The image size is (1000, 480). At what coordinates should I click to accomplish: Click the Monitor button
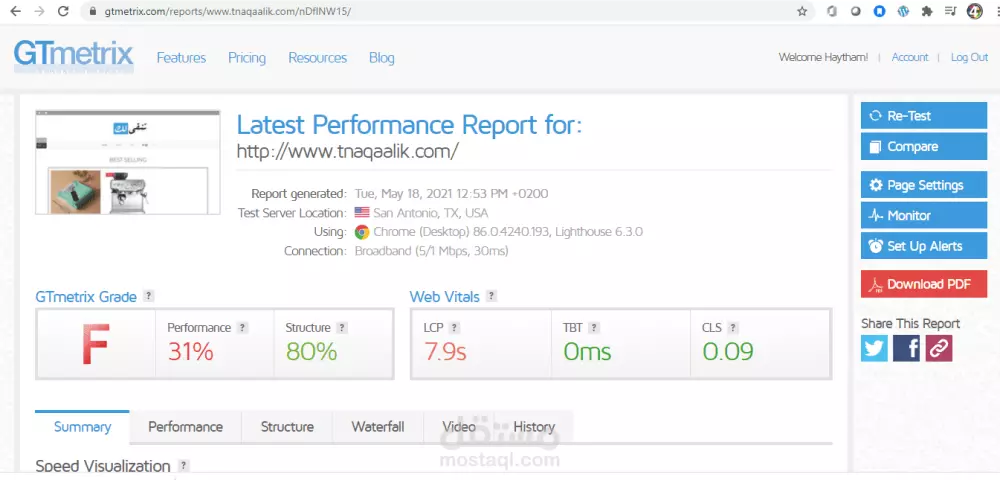tap(923, 215)
